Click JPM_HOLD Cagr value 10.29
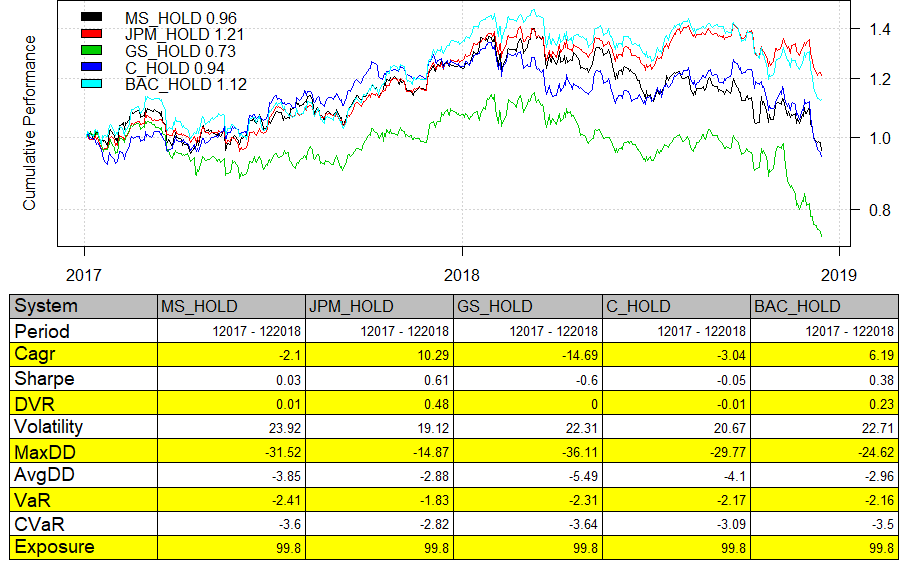908x569 pixels. (433, 355)
